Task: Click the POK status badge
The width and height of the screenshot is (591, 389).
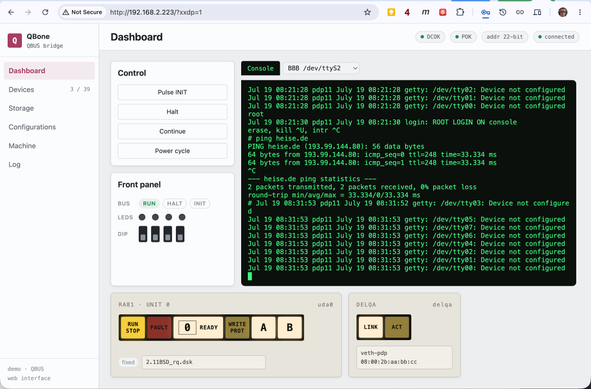Action: pyautogui.click(x=463, y=37)
